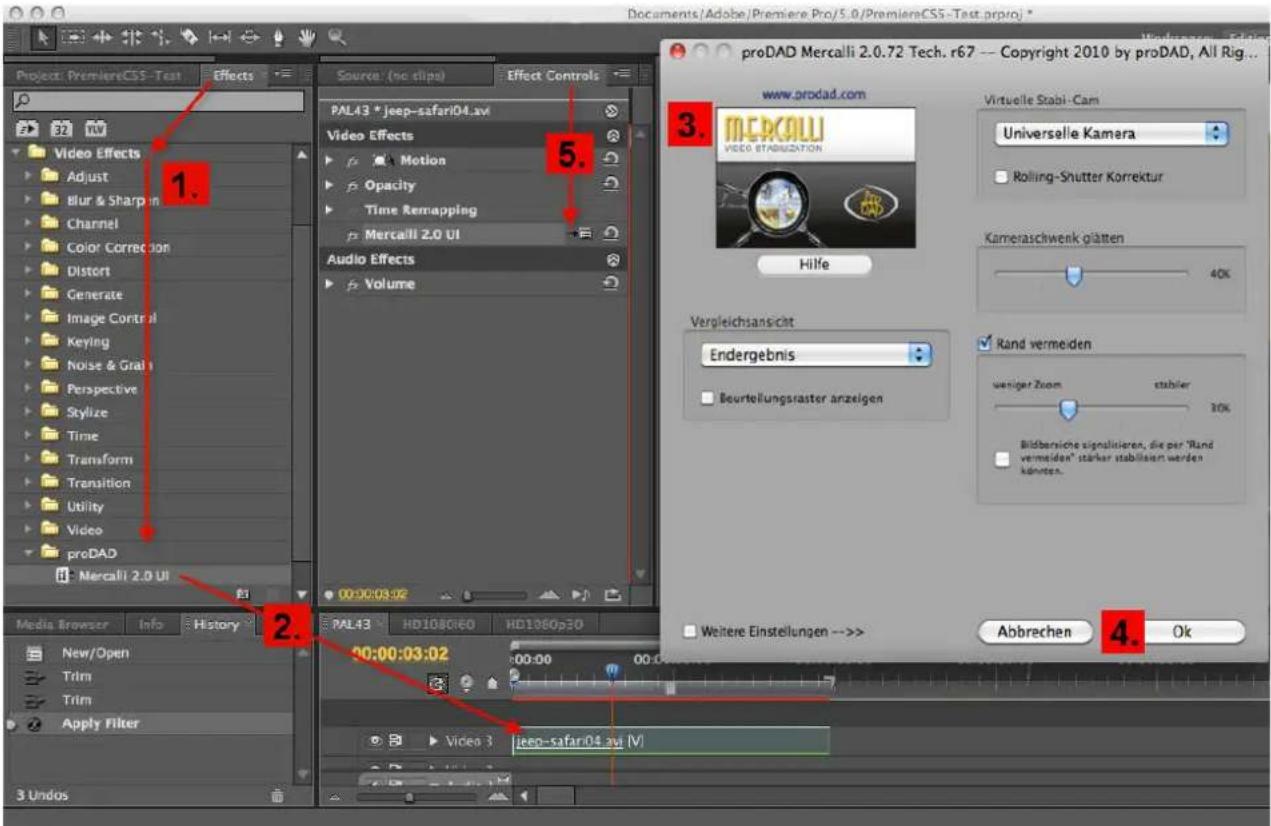
Task: Reset the Volume audio effect
Action: [612, 284]
